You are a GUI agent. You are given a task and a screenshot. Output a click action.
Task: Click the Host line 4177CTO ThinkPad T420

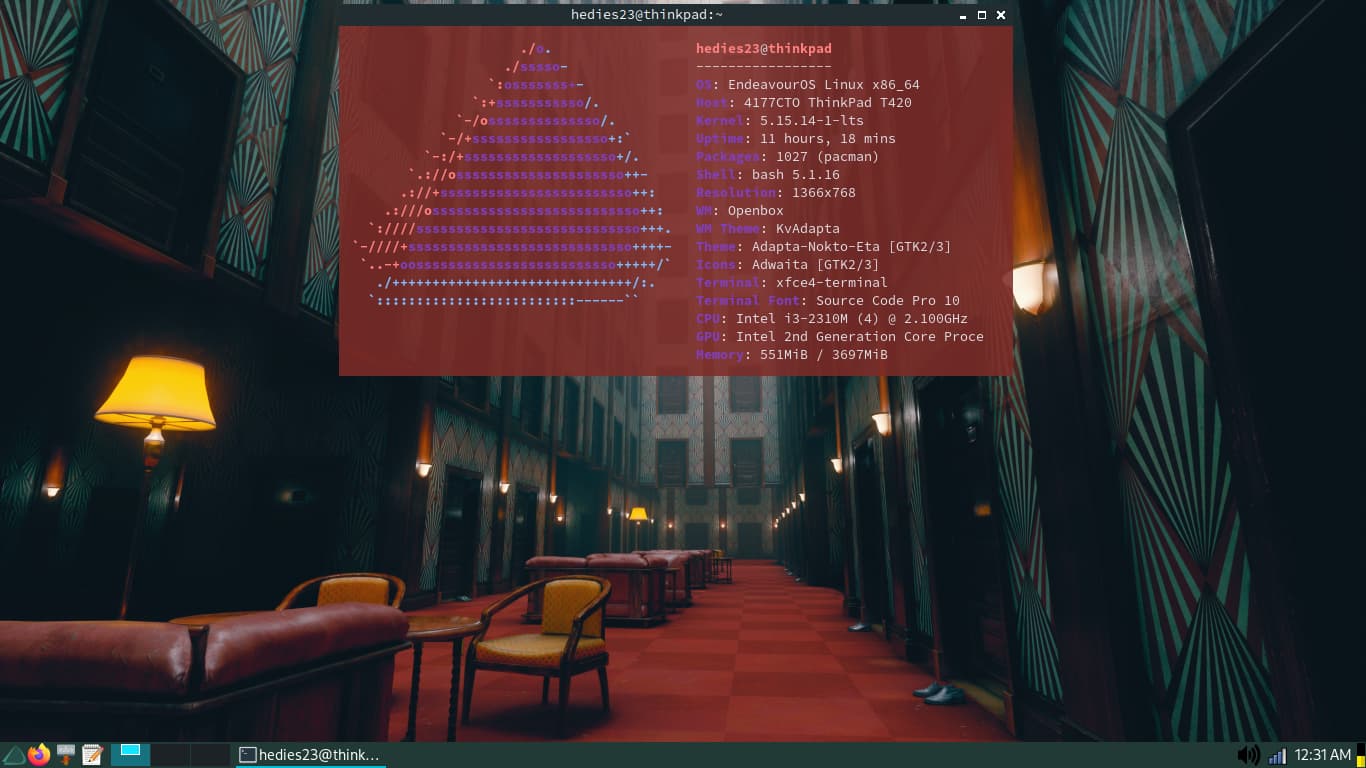coord(804,103)
